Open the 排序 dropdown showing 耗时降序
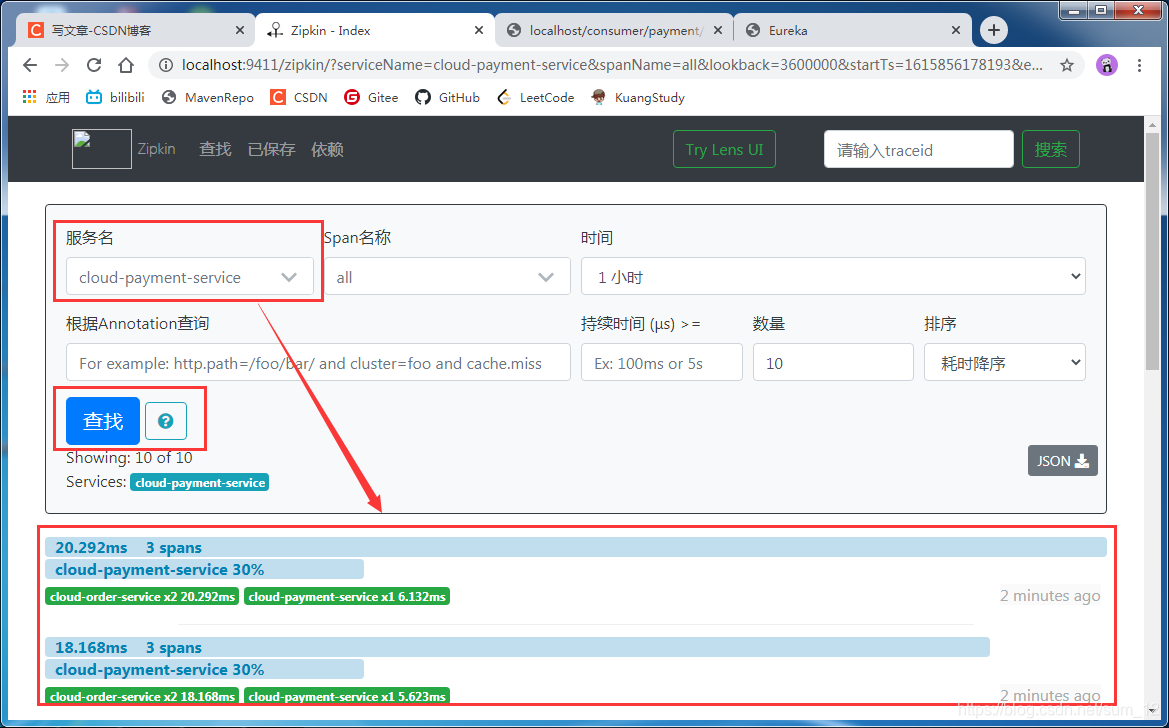Image resolution: width=1169 pixels, height=728 pixels. (x=1004, y=363)
